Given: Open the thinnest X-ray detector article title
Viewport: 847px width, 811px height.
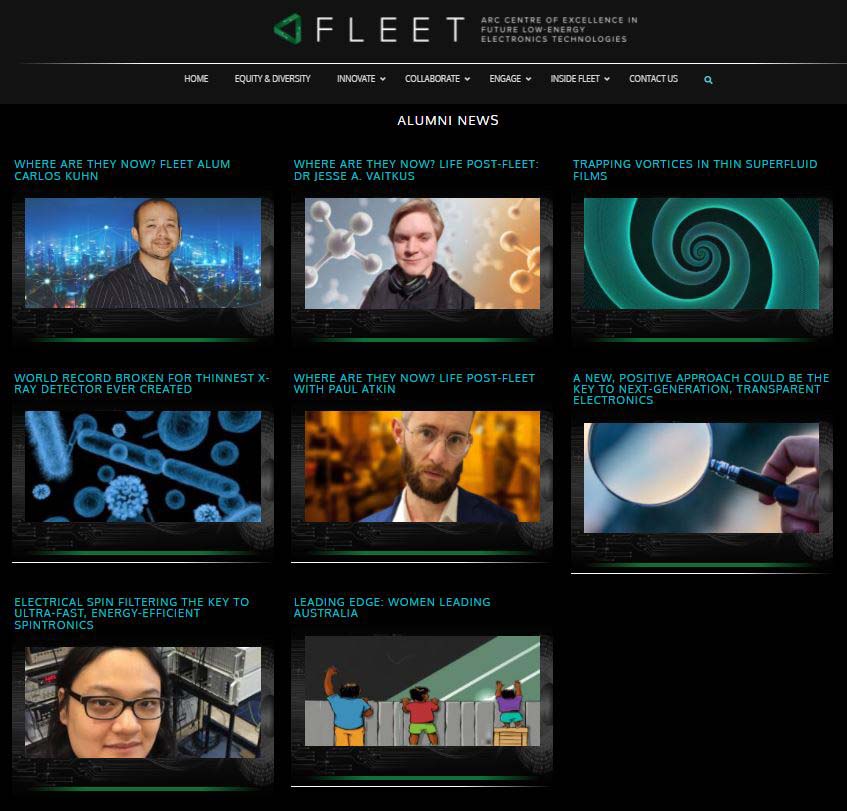Looking at the screenshot, I should pyautogui.click(x=142, y=384).
